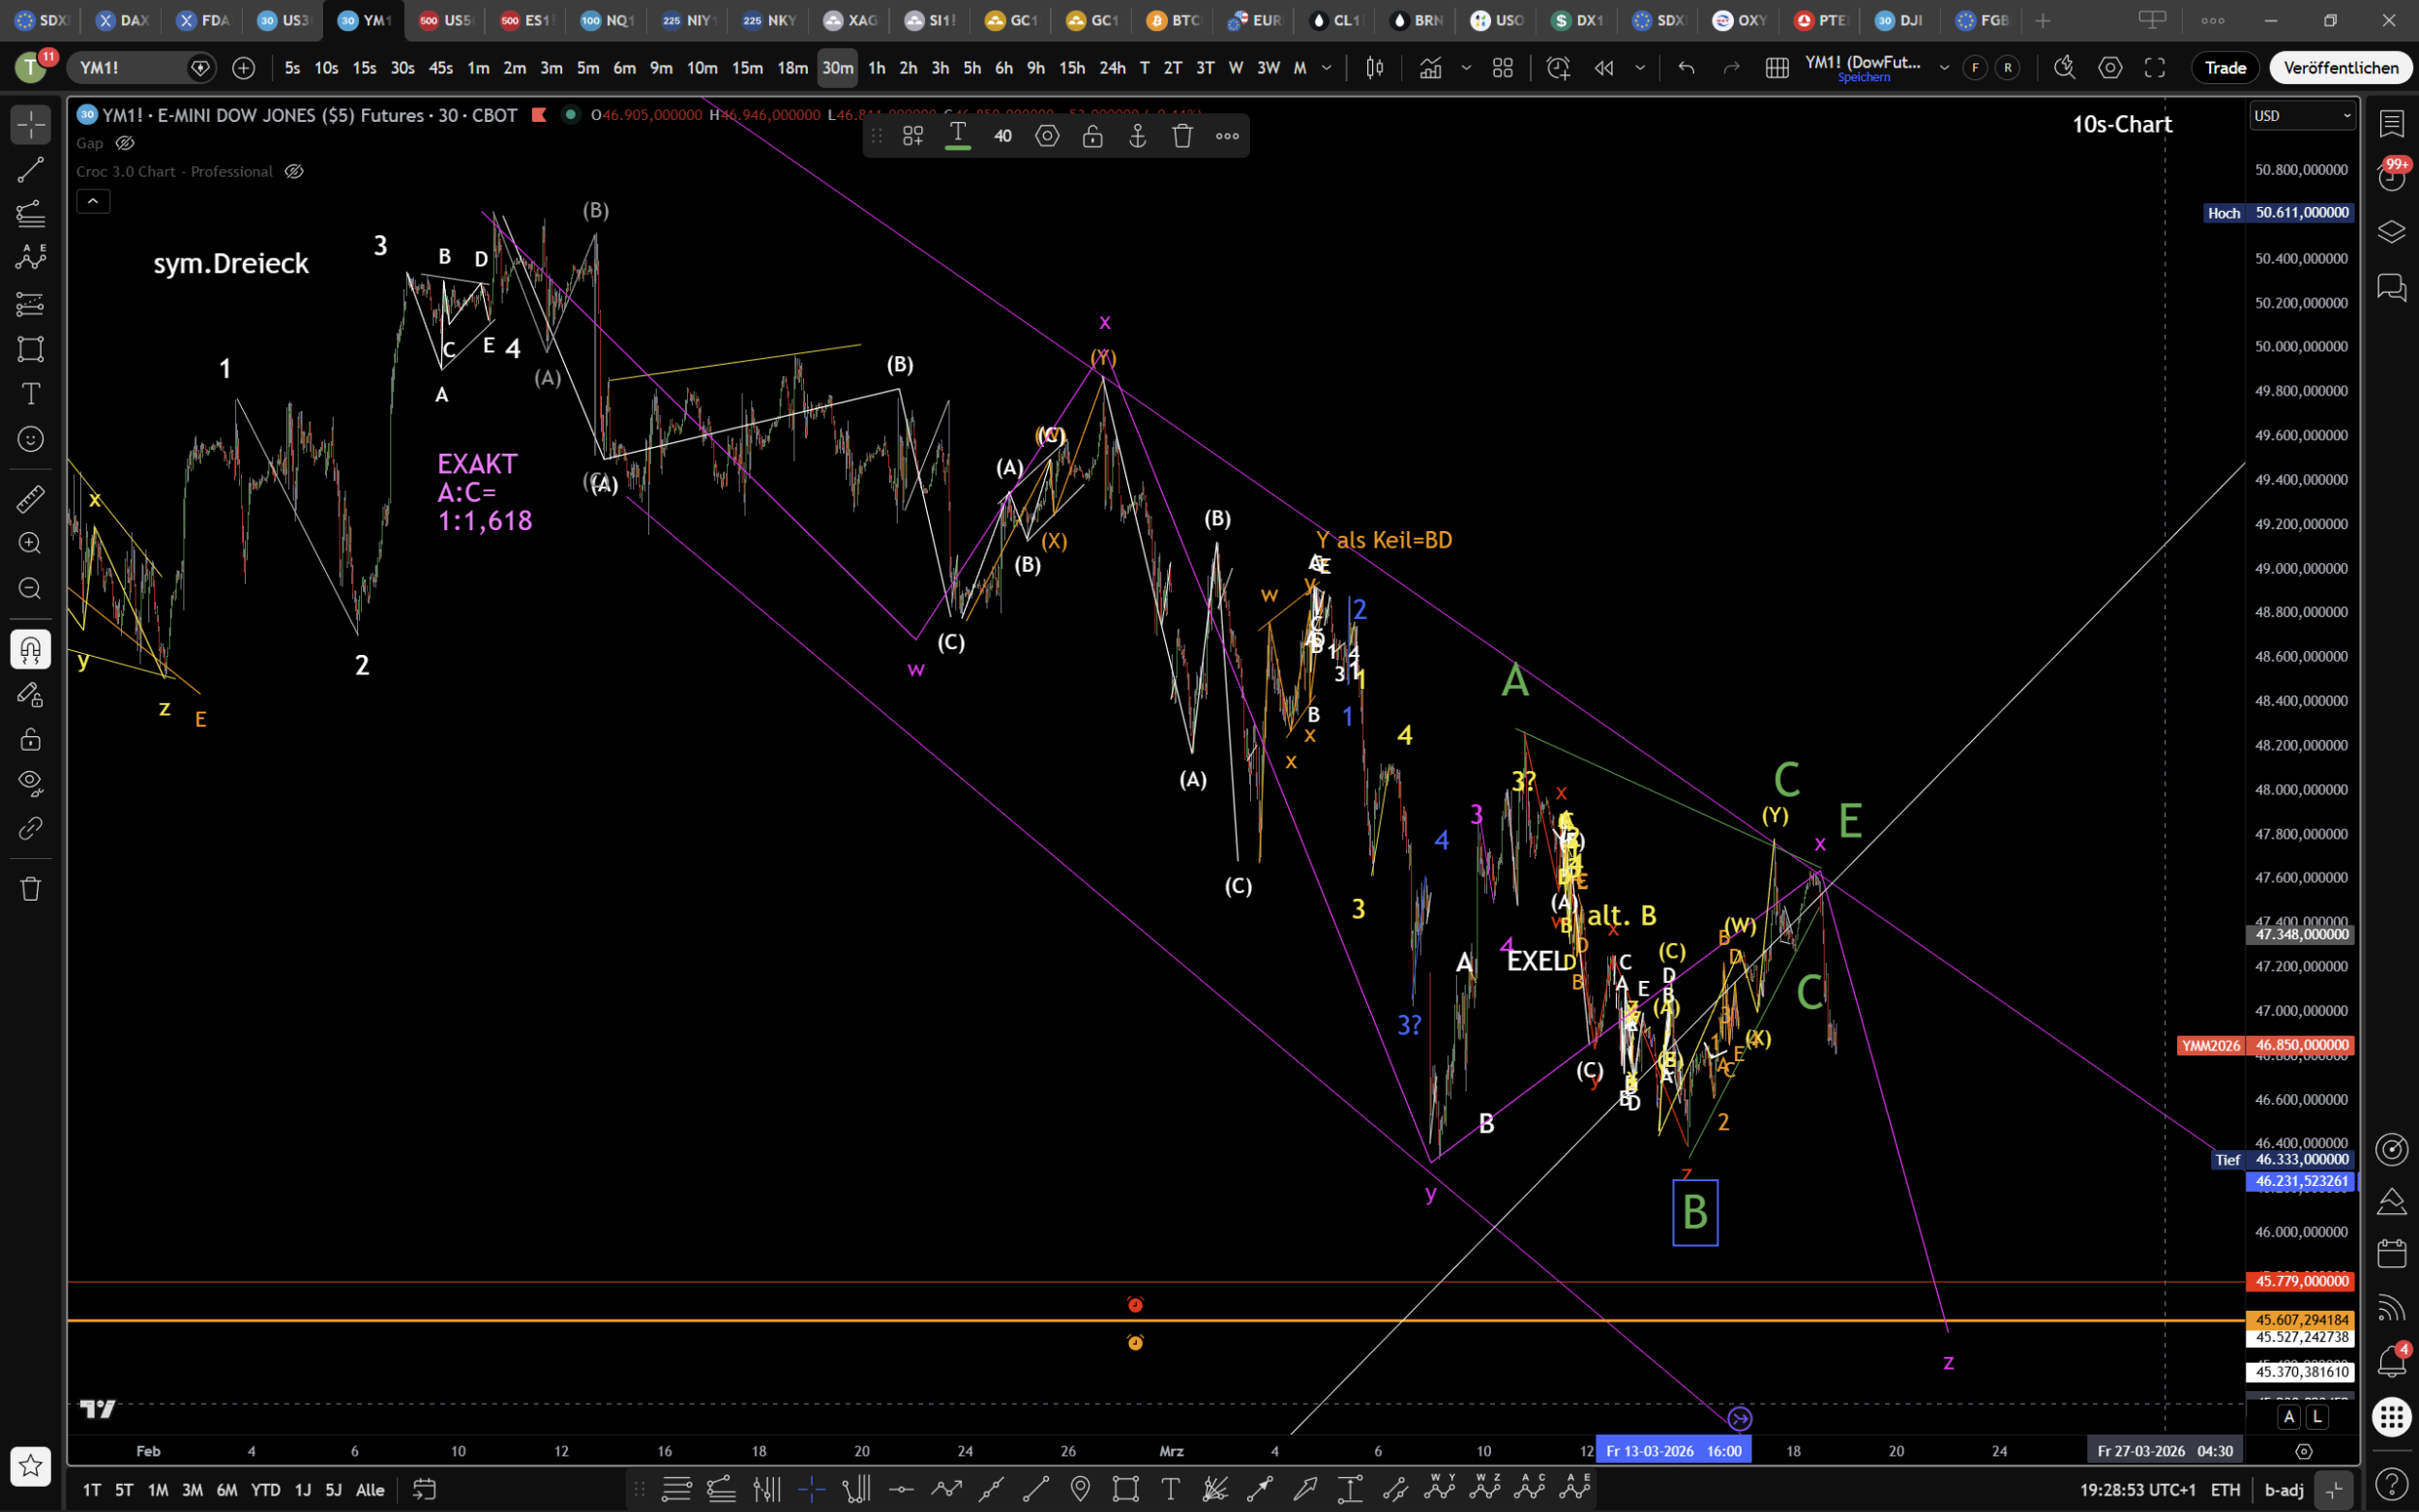Expand the timeframe list chevron after M
The height and width of the screenshot is (1512, 2419).
1327,68
